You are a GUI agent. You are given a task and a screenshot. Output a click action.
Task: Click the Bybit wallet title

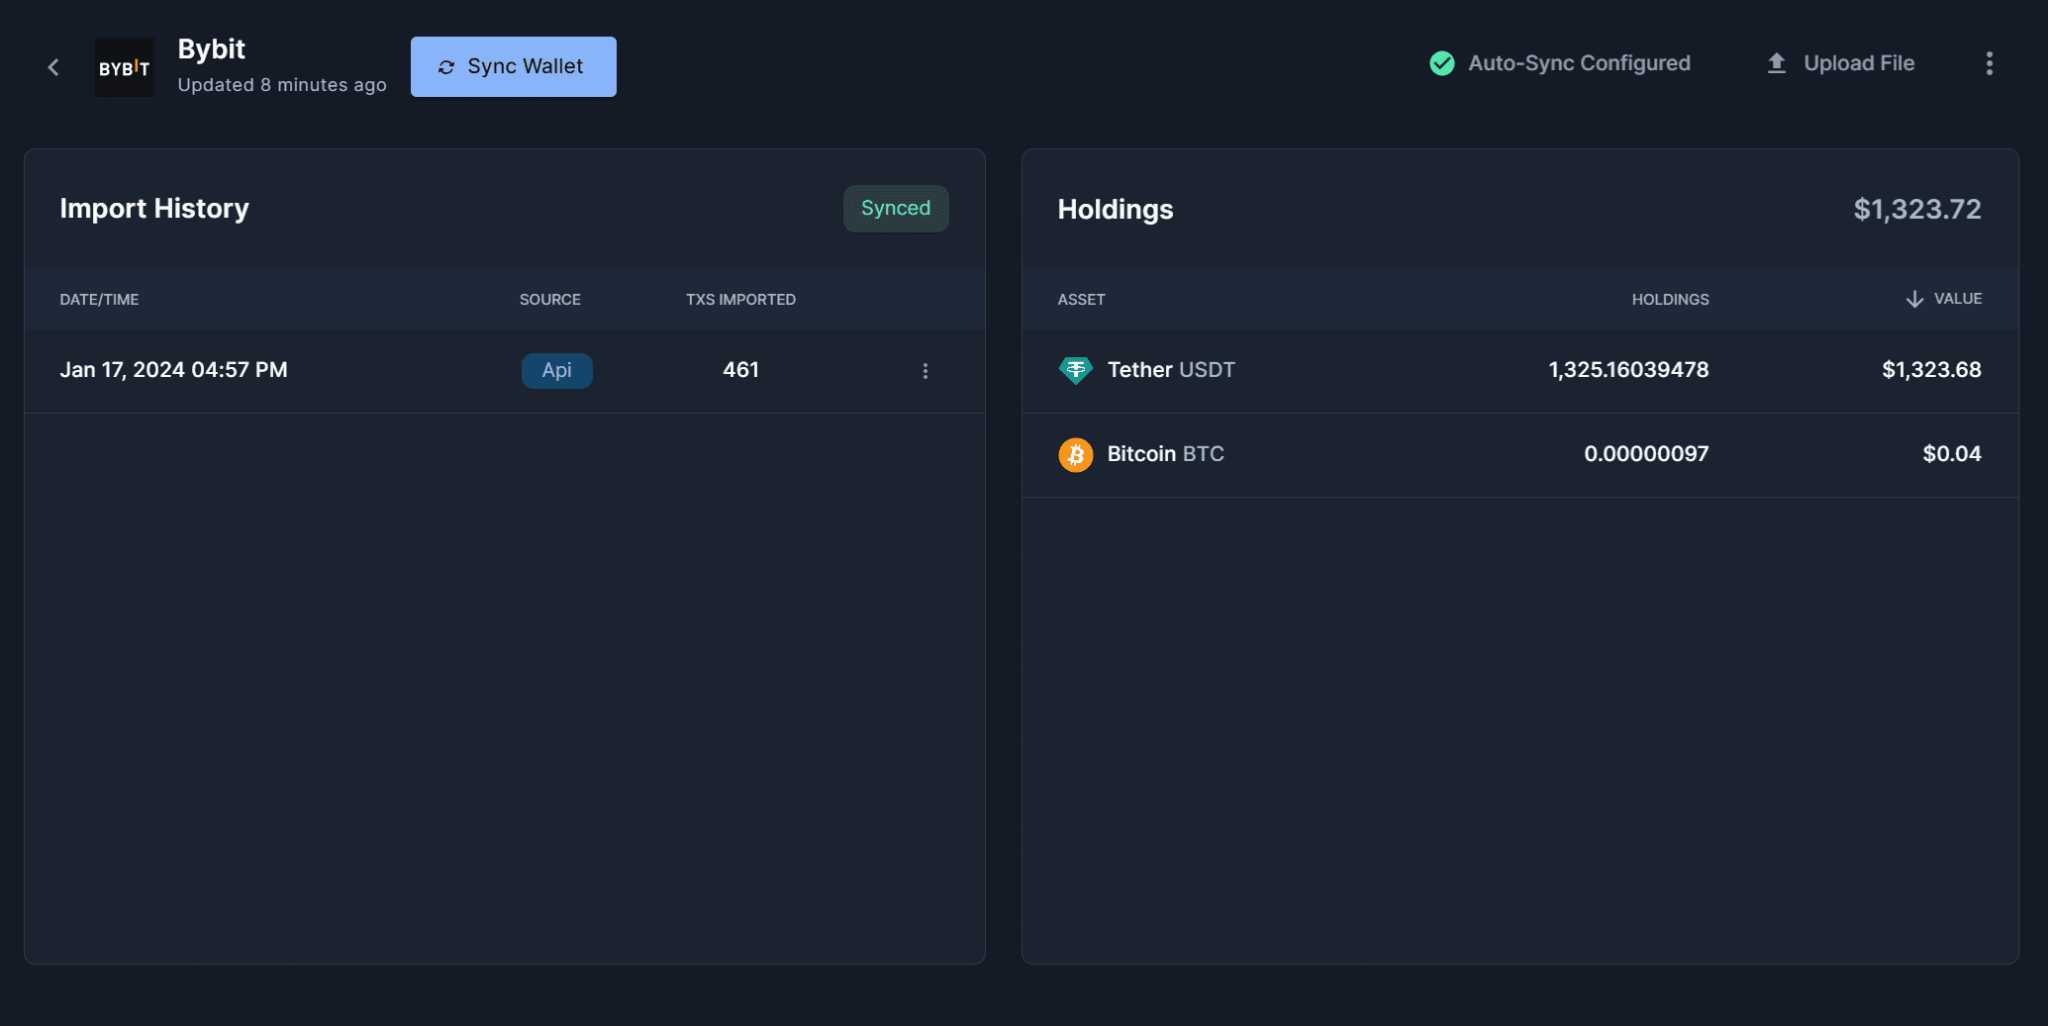211,49
